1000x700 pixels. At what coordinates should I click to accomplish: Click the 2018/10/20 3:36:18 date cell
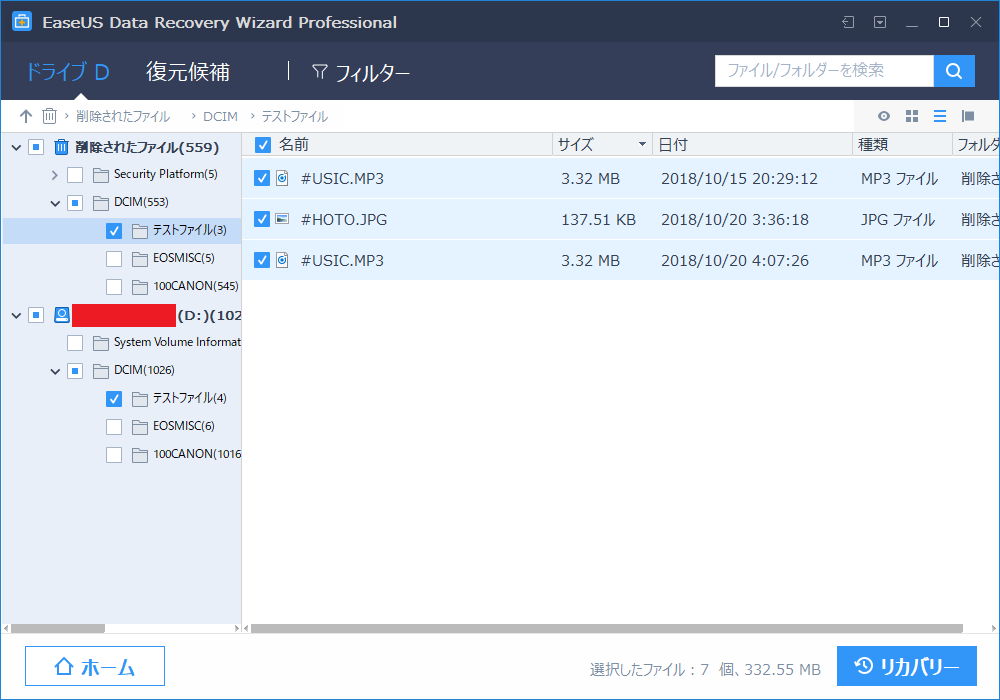pyautogui.click(x=735, y=220)
